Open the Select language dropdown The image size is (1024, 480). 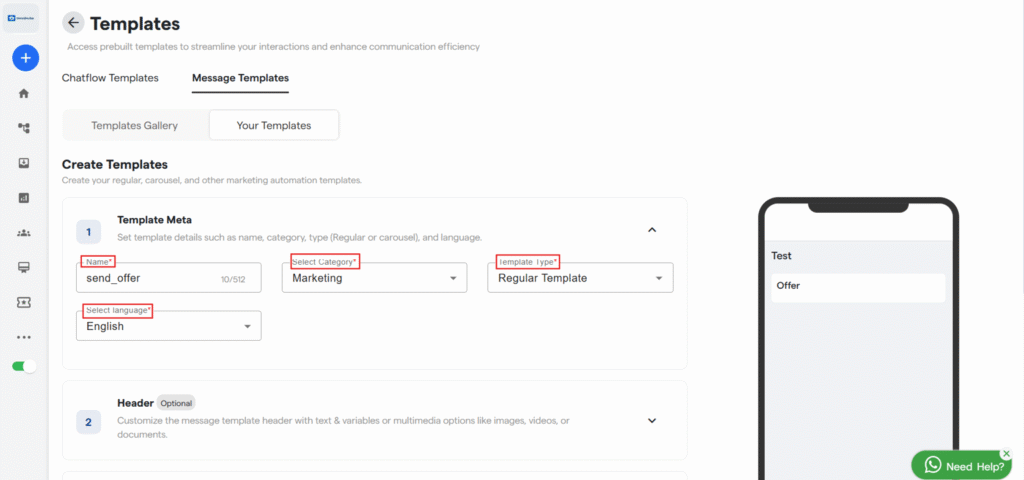tap(168, 326)
